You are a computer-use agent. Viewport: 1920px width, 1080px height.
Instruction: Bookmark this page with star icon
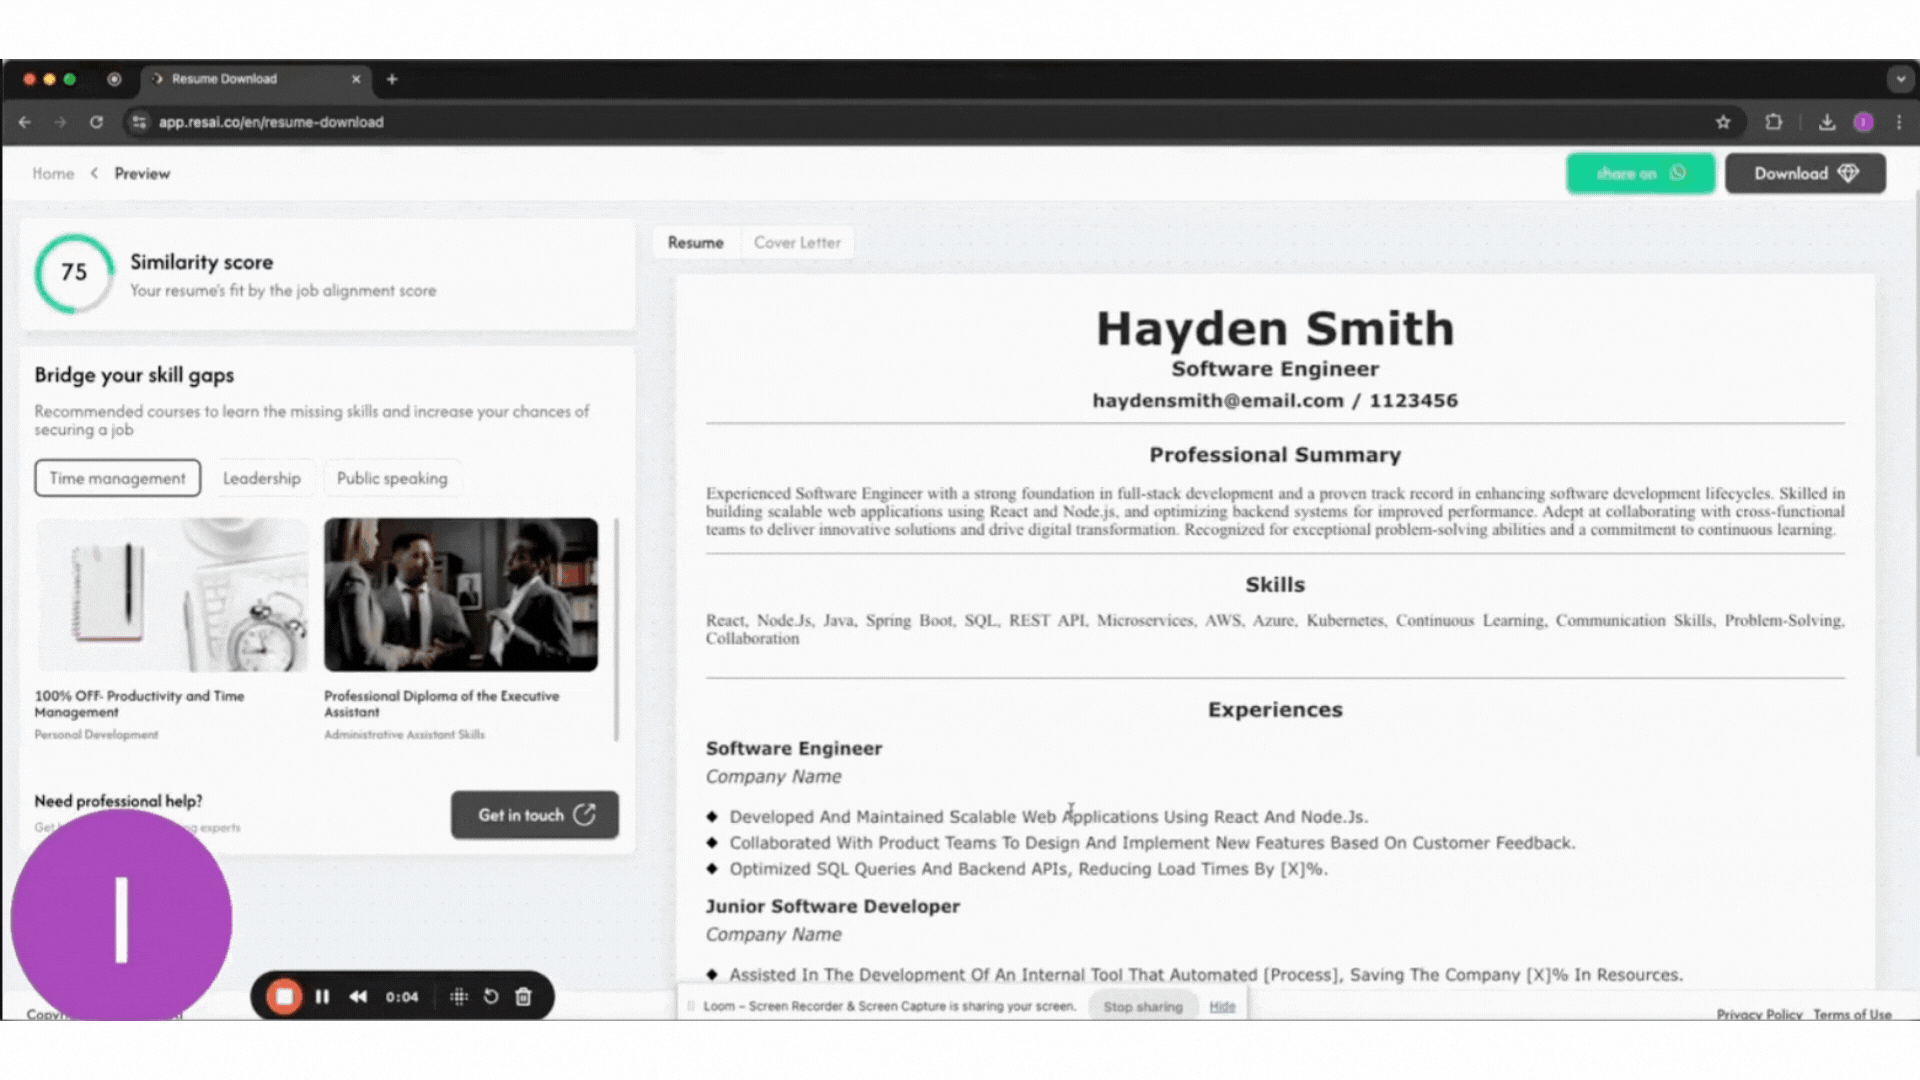(x=1723, y=122)
